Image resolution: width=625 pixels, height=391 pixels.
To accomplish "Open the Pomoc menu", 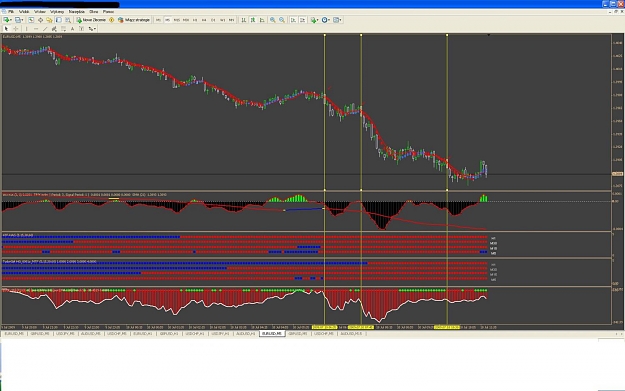I will (108, 12).
